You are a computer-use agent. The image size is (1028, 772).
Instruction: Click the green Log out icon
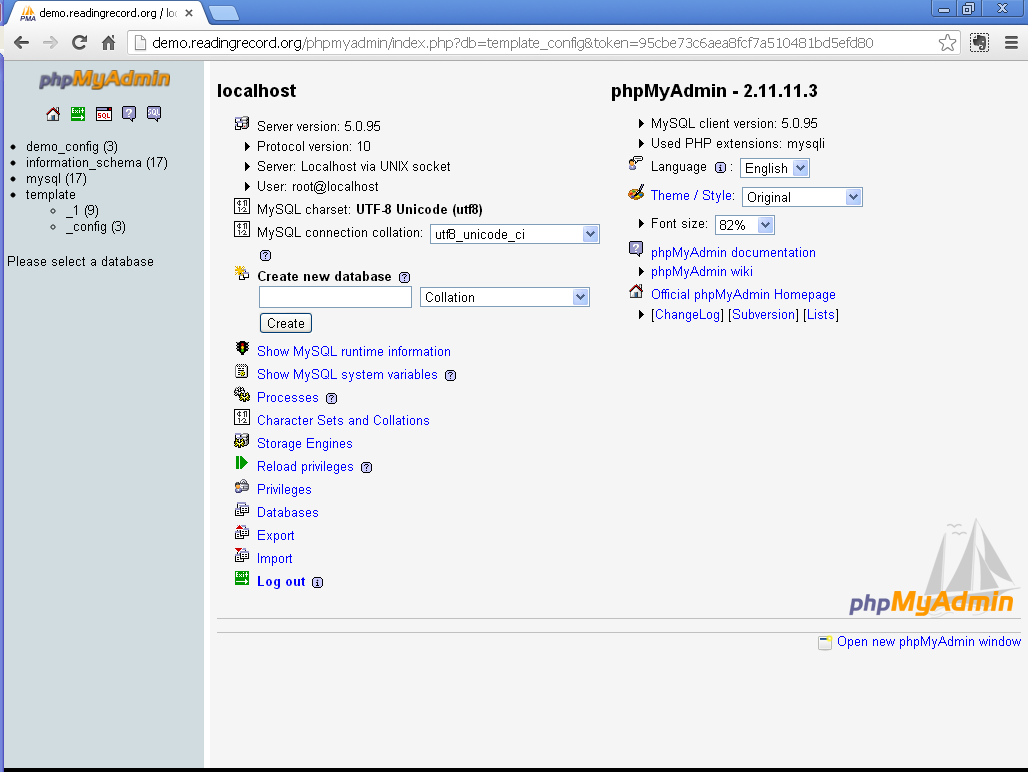point(242,578)
